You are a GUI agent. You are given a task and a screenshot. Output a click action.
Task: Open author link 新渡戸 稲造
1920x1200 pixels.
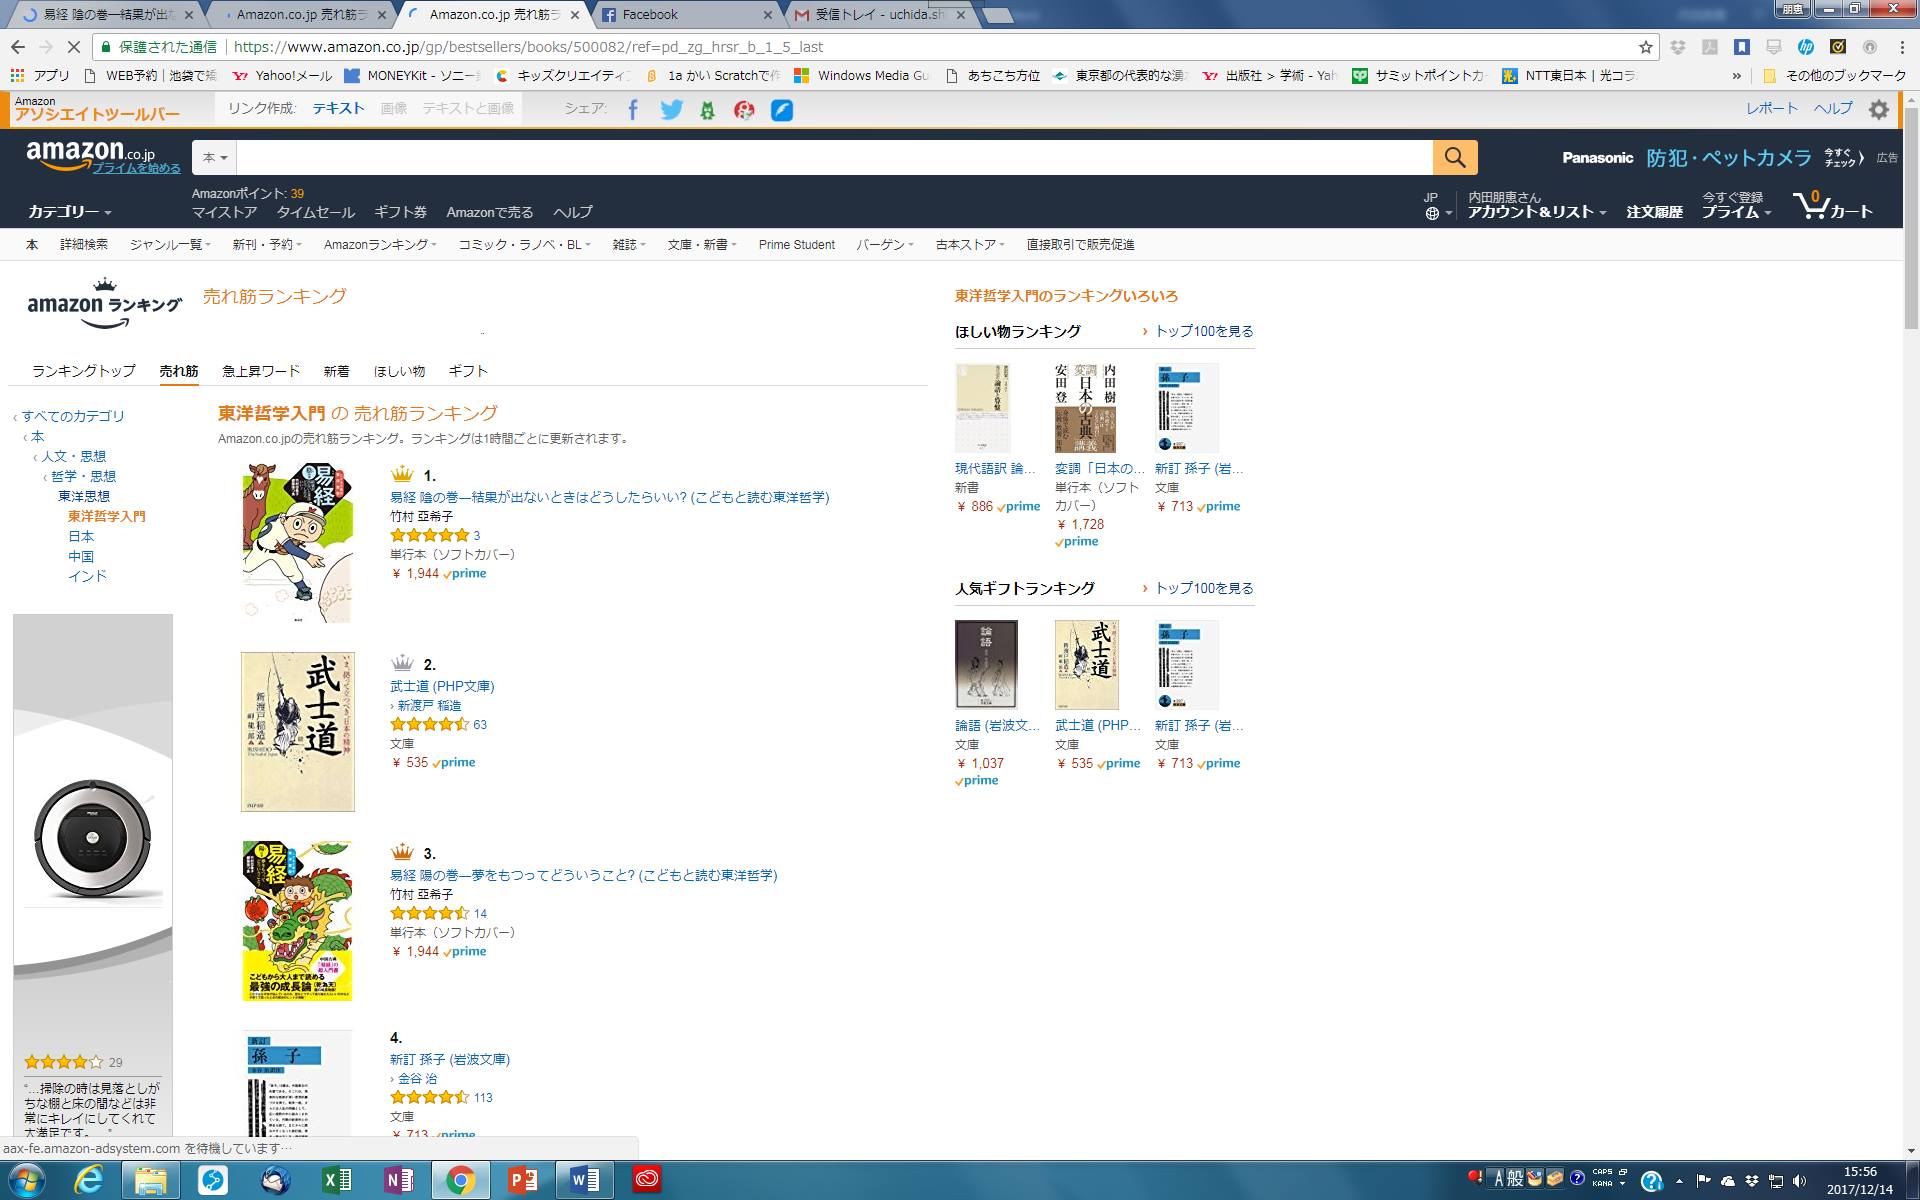429,705
